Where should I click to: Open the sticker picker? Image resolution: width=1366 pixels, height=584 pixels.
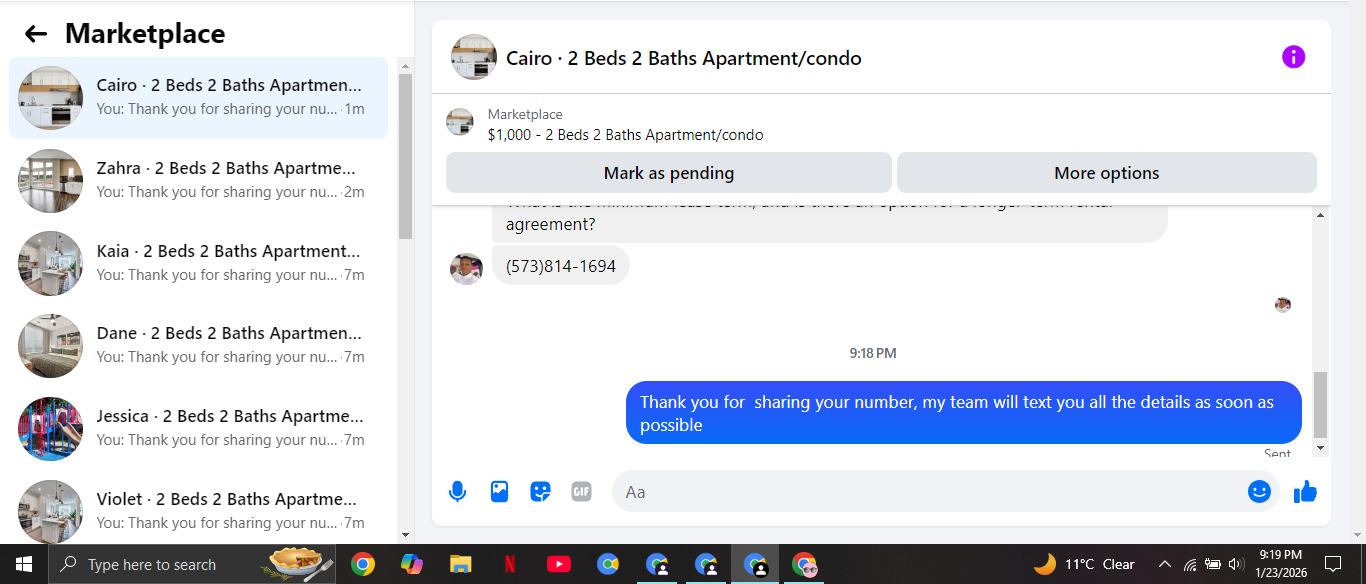point(540,492)
